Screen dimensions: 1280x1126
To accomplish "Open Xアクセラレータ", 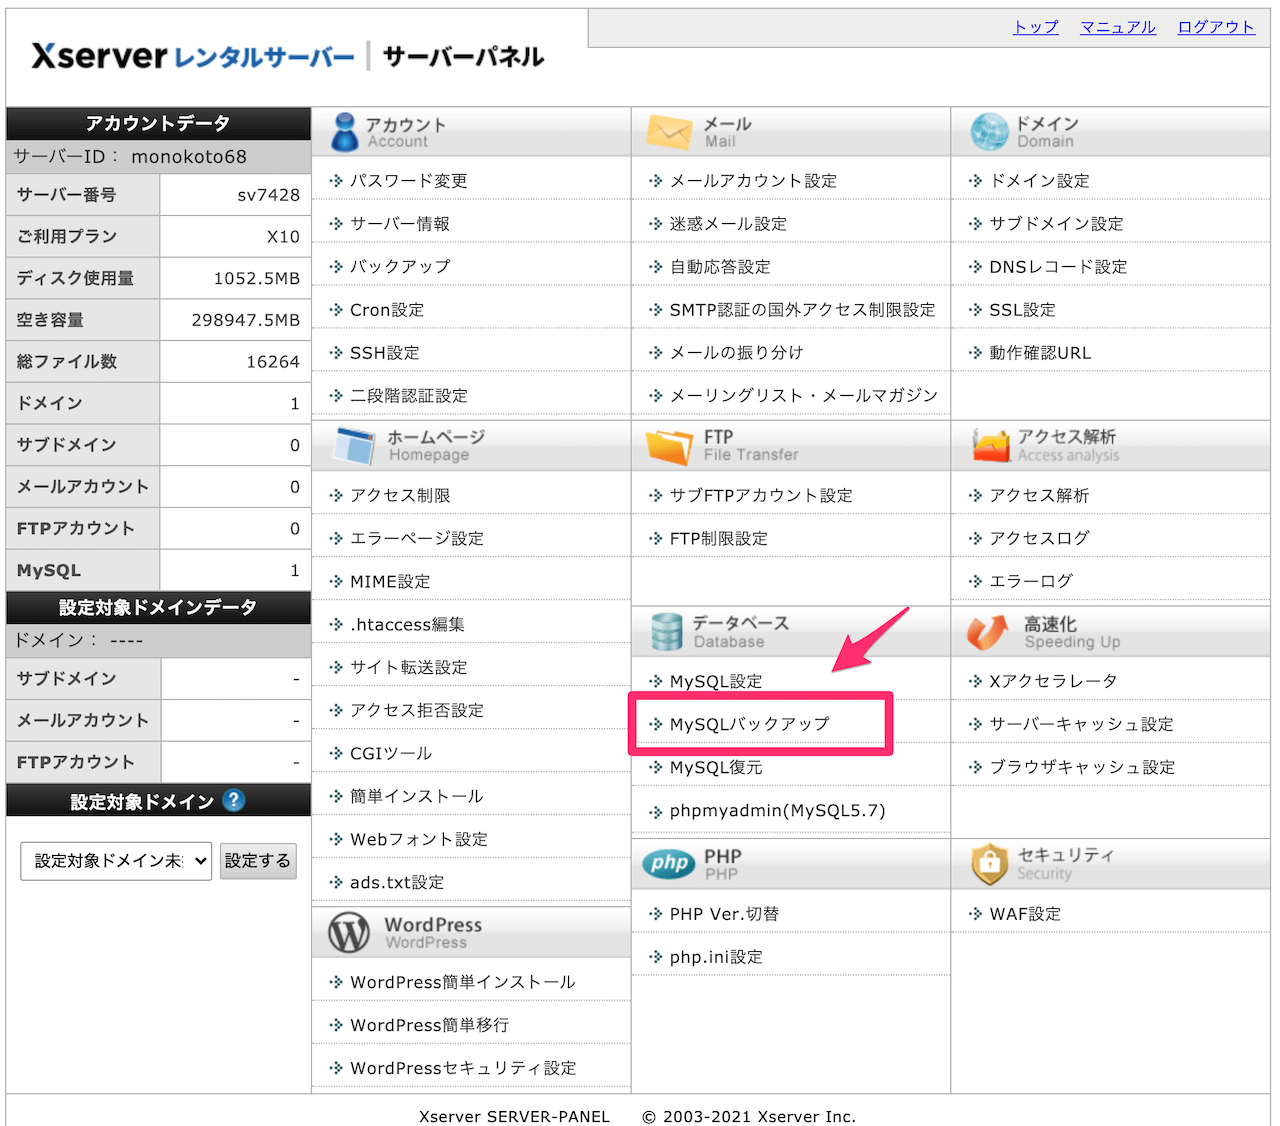I will [x=1053, y=682].
